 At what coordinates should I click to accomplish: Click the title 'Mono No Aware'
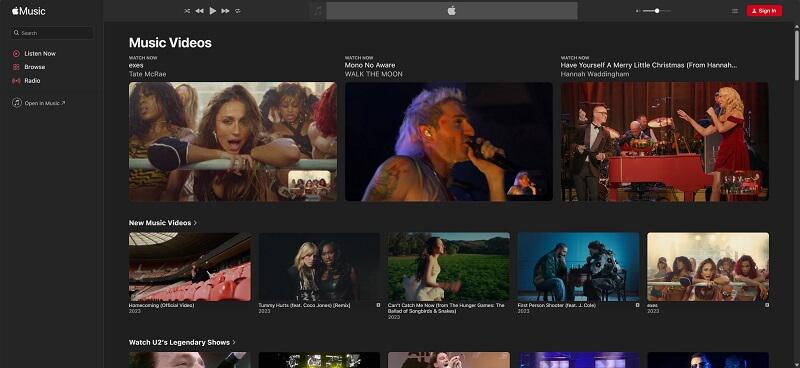(370, 65)
